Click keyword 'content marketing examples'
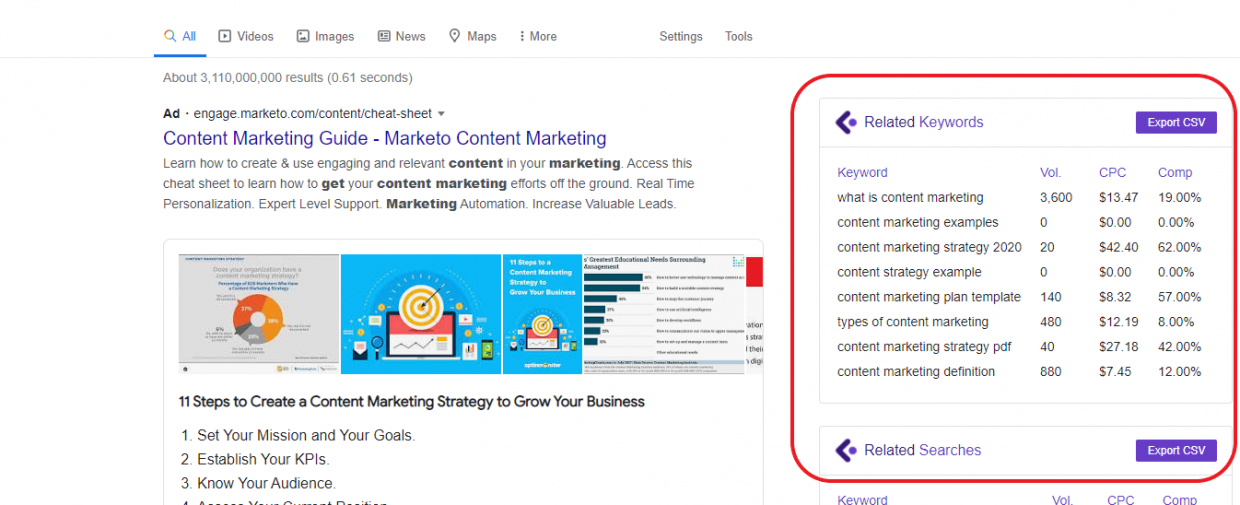This screenshot has height=505, width=1240. pos(917,222)
